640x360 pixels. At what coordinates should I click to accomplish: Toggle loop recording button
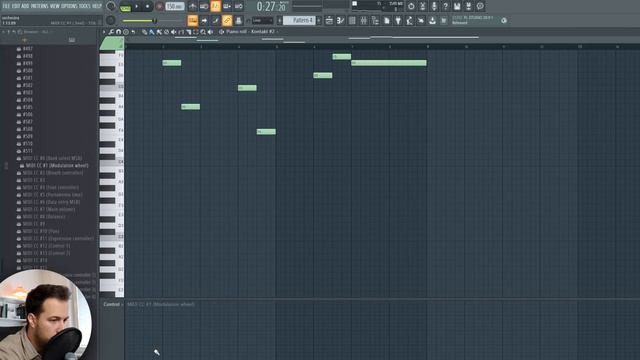pos(238,7)
